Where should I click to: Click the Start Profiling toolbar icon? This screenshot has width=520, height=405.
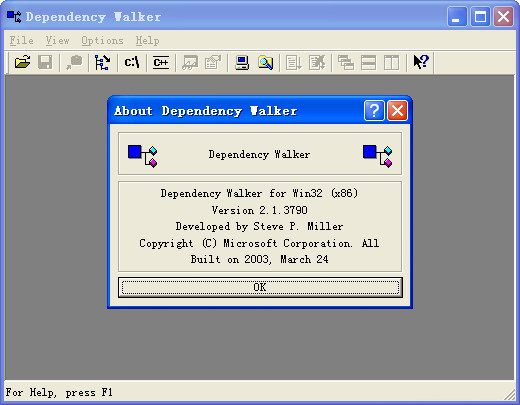coord(294,62)
